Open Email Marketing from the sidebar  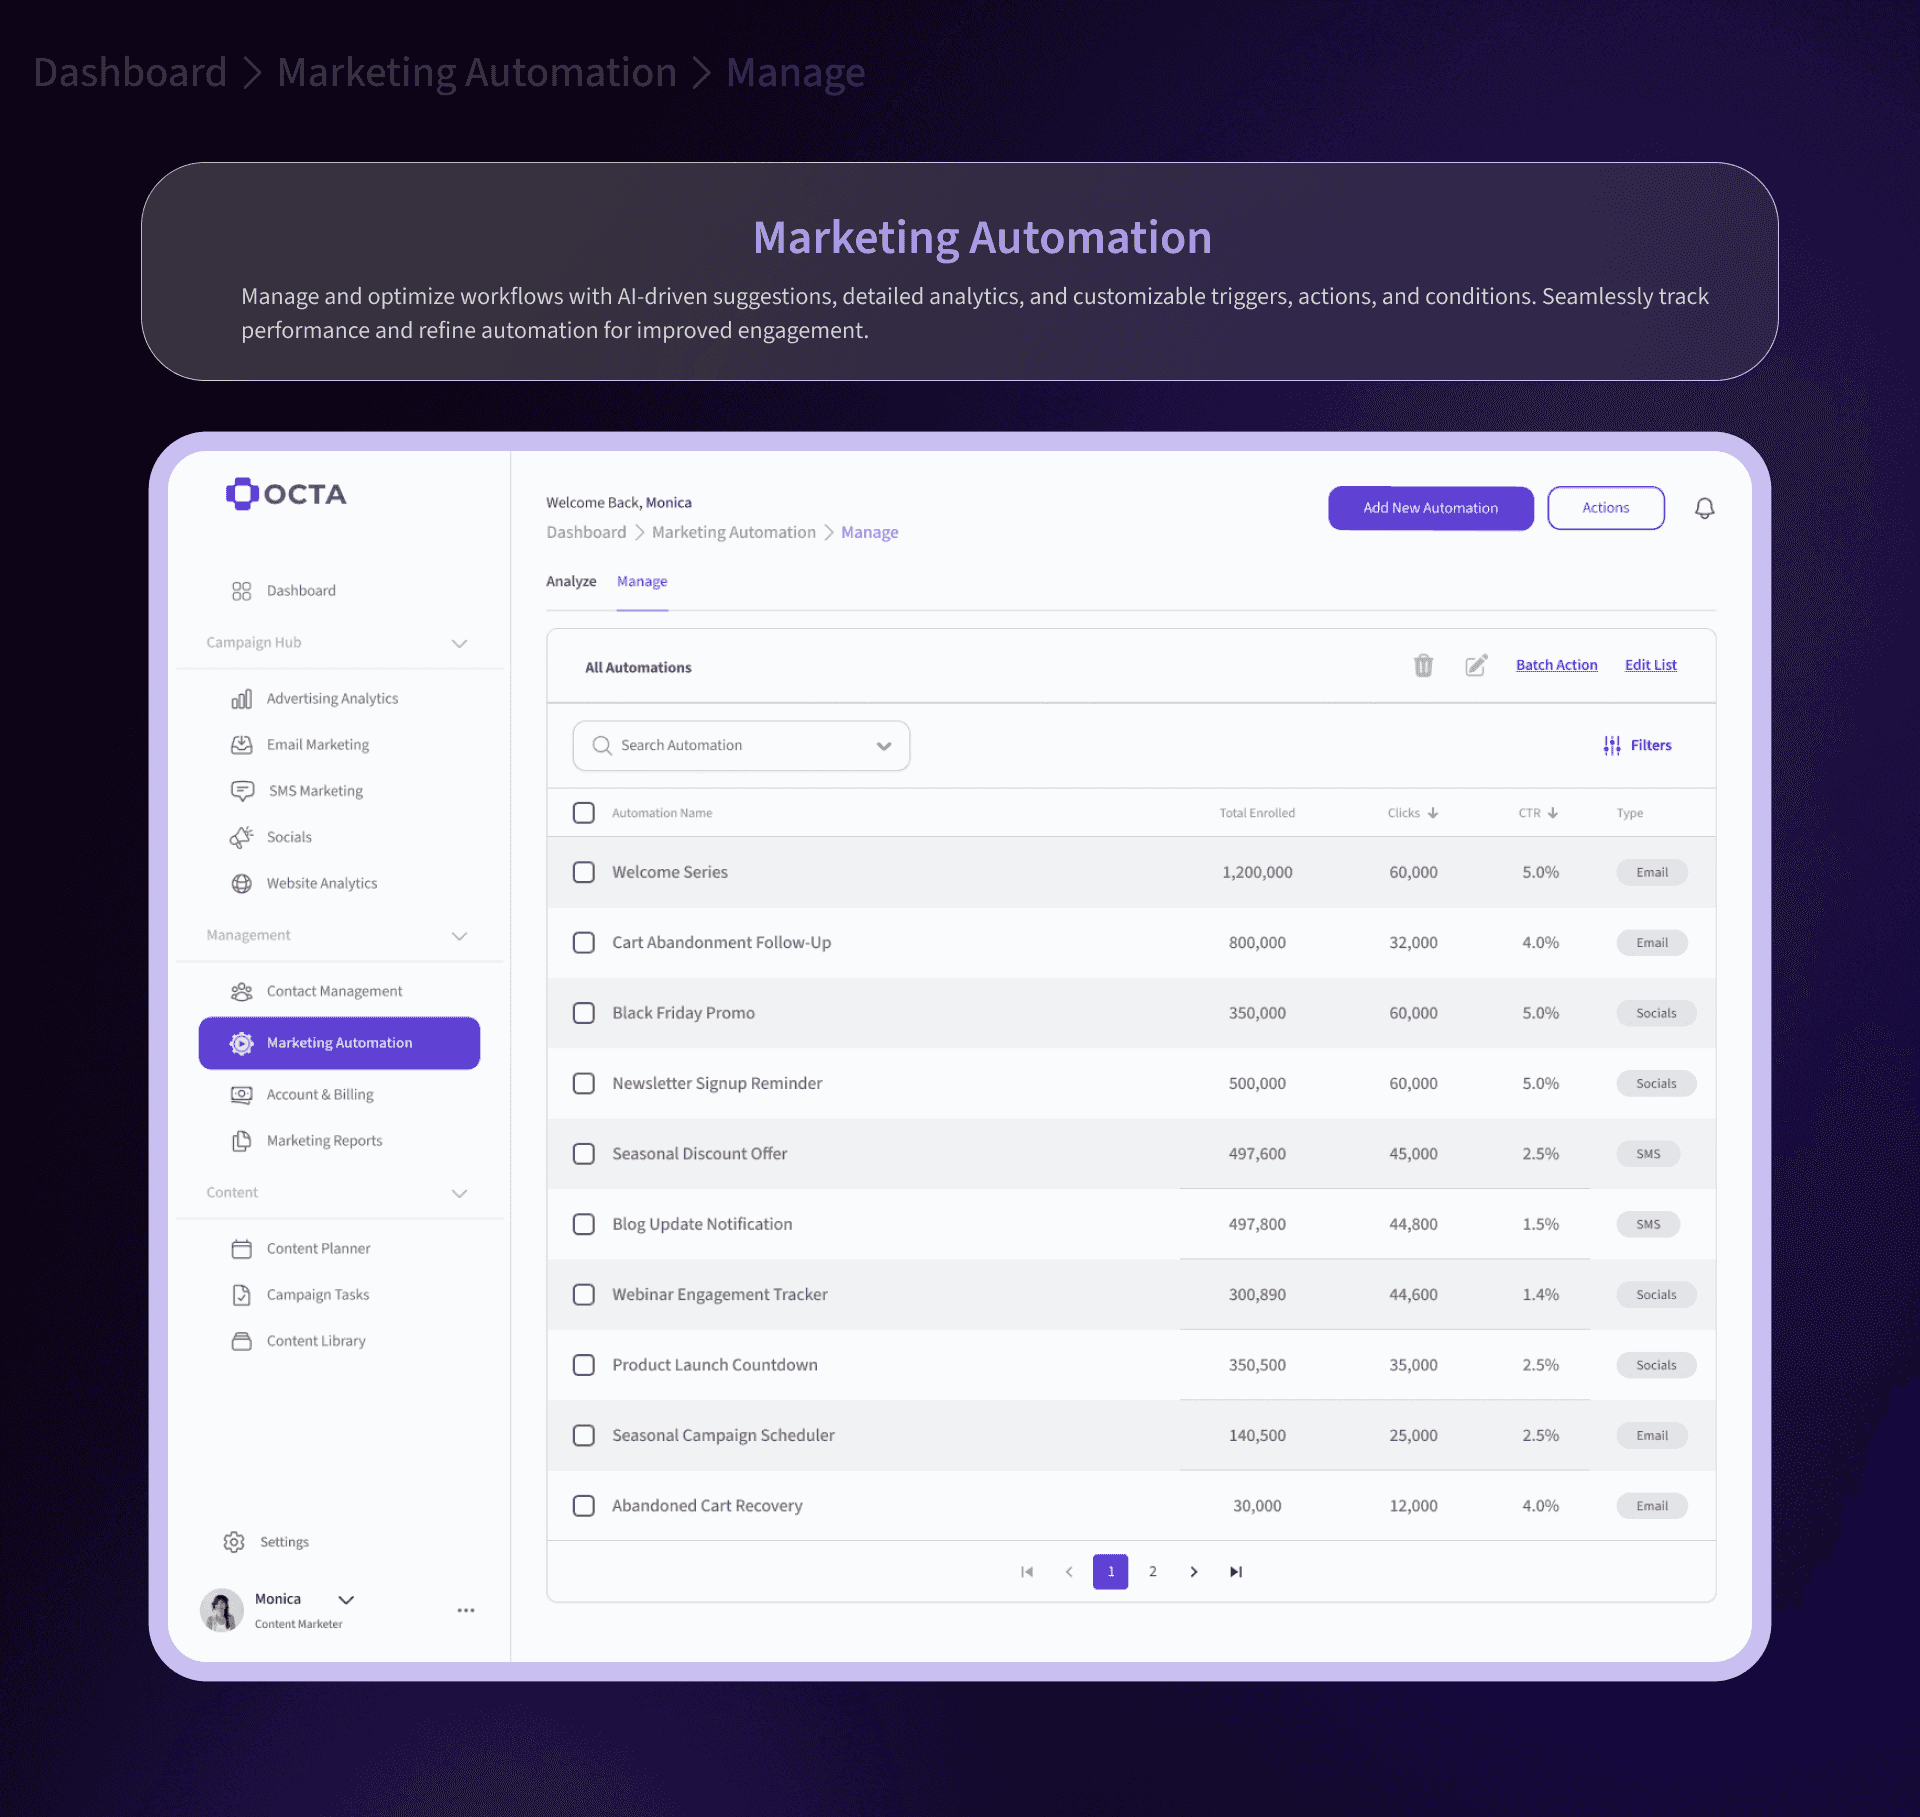(317, 744)
